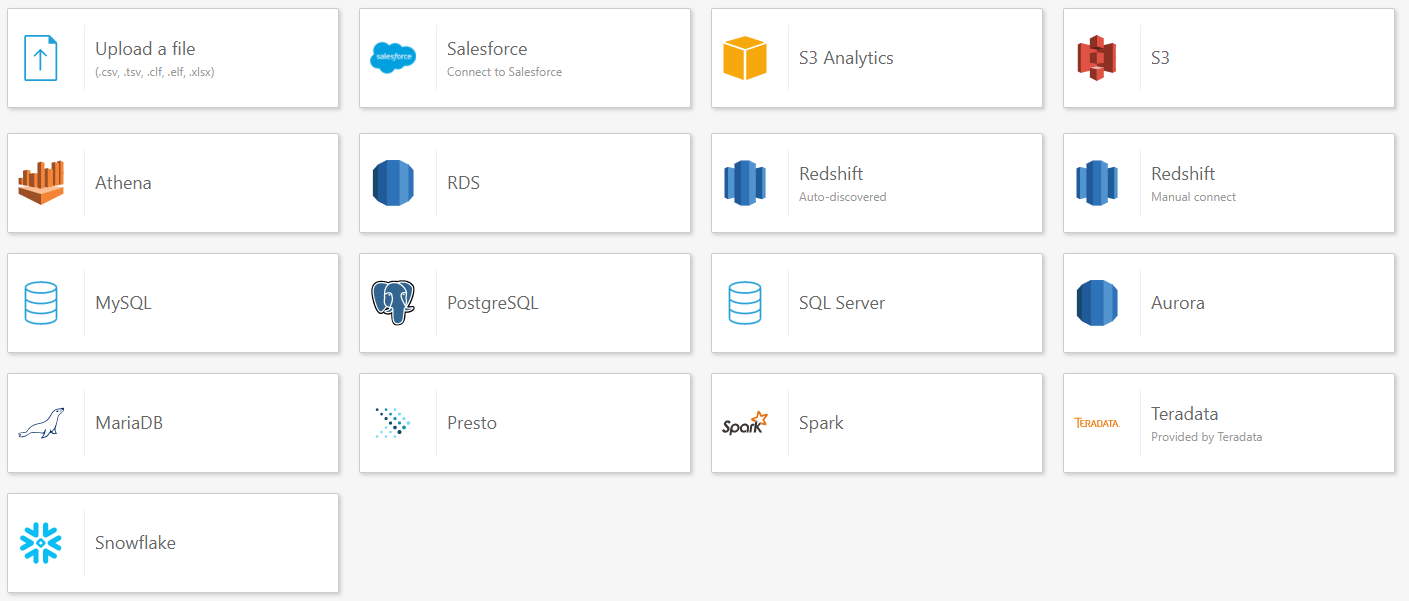
Task: Select the Redshift title above Auto-discovered
Action: coord(831,174)
